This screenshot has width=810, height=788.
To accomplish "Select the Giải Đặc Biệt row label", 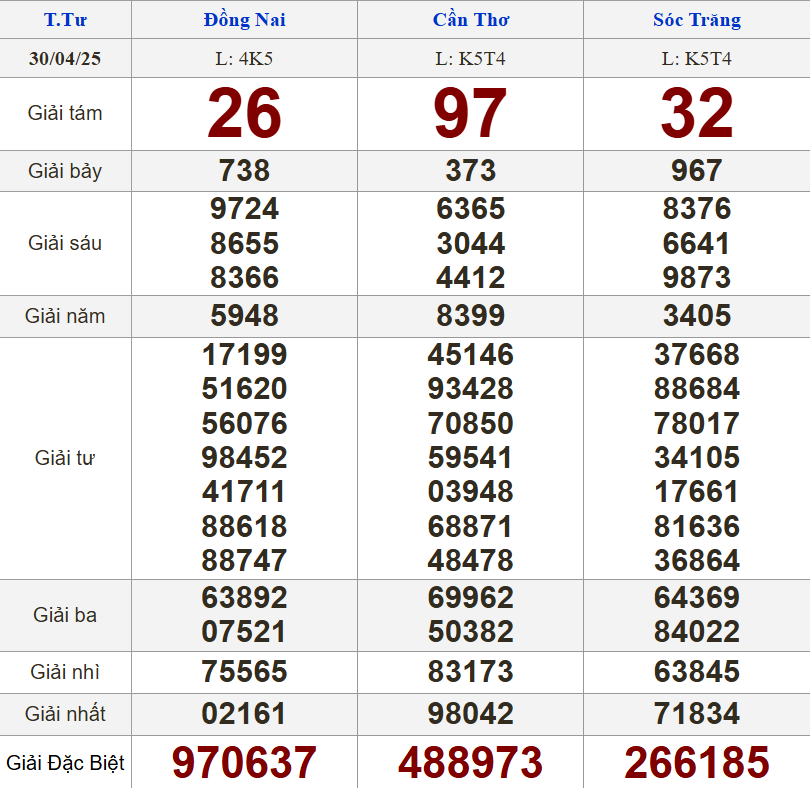I will 65,763.
